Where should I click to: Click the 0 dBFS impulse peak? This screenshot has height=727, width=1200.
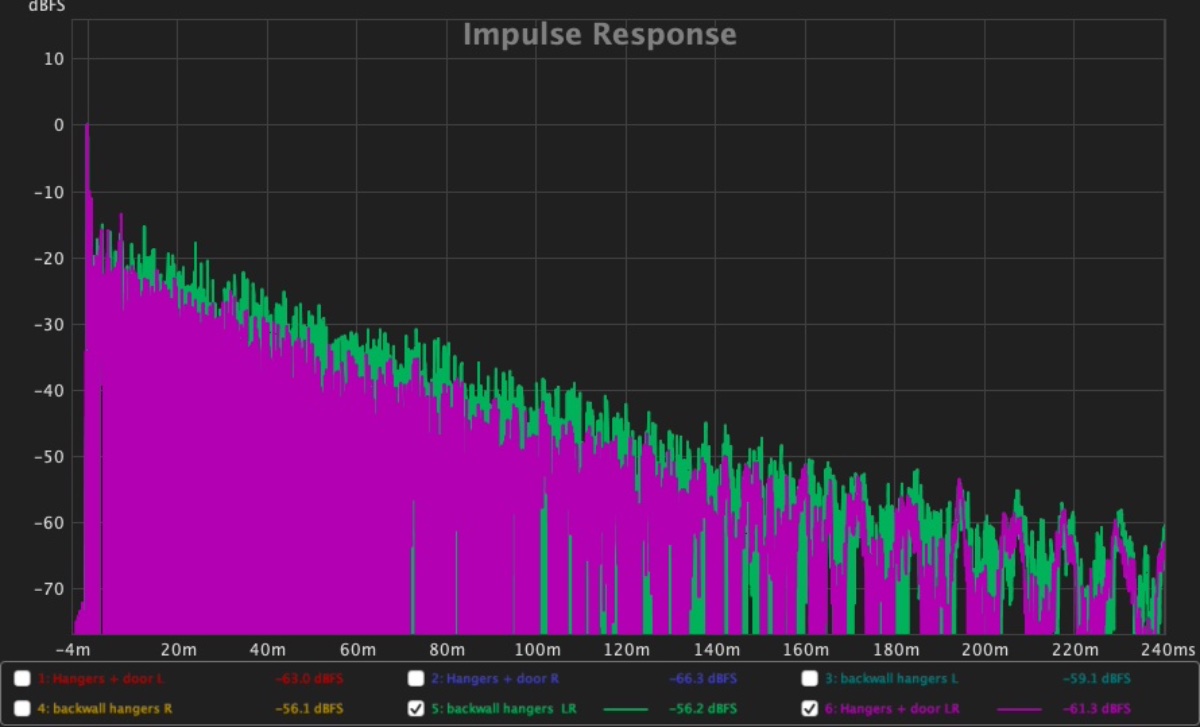[87, 125]
